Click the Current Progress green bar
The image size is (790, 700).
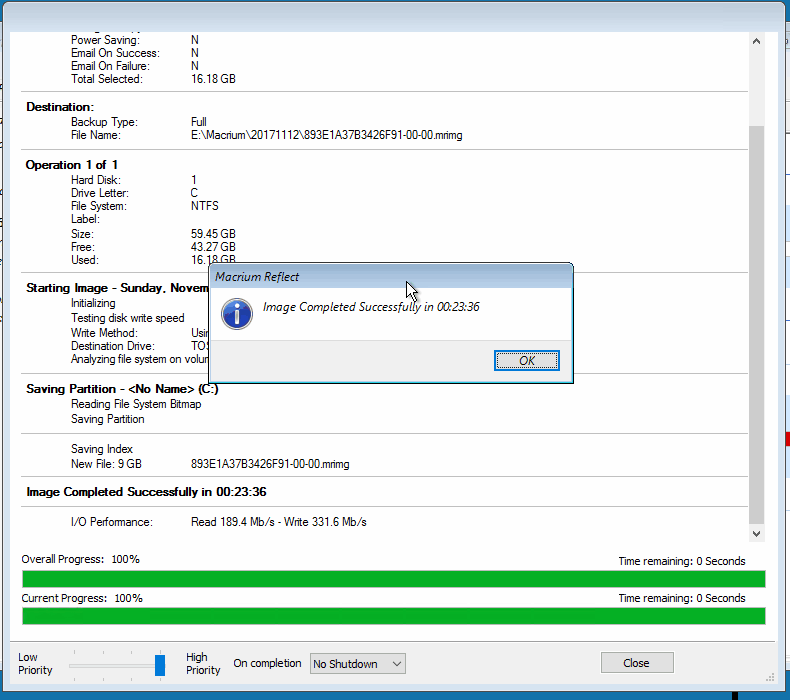[x=393, y=616]
